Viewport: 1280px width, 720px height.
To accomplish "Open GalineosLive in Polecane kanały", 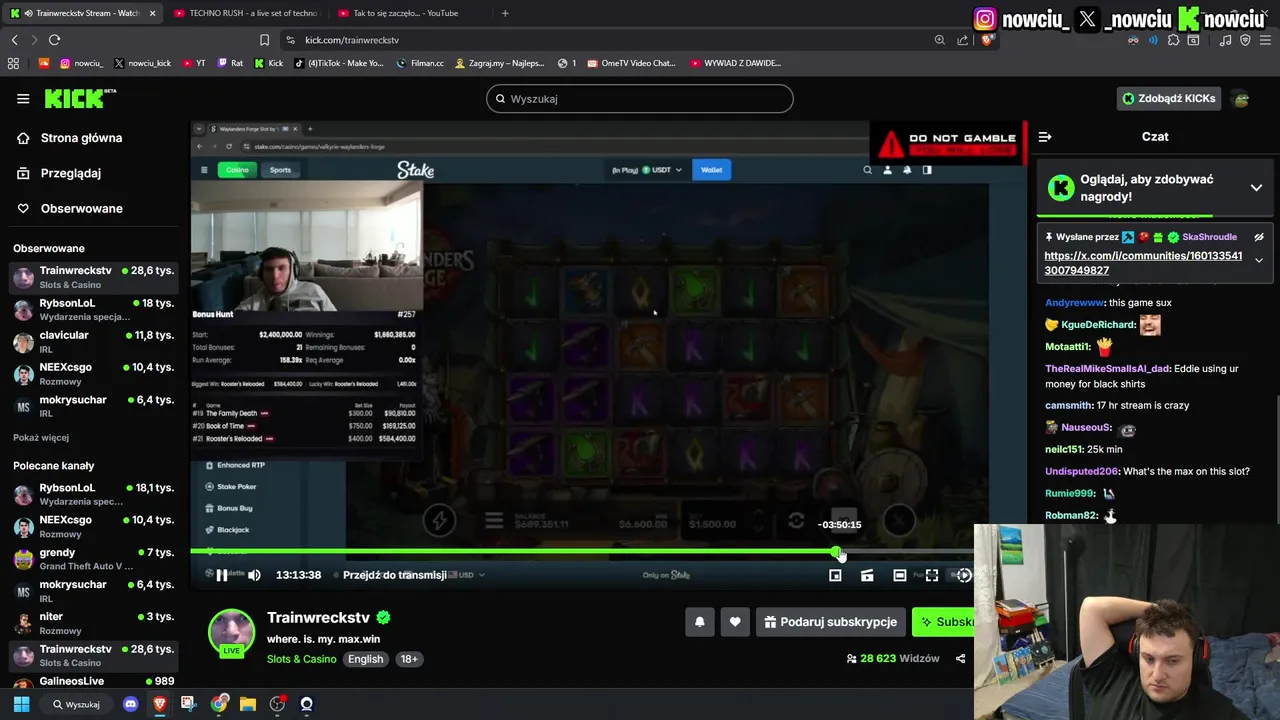I will [x=94, y=682].
